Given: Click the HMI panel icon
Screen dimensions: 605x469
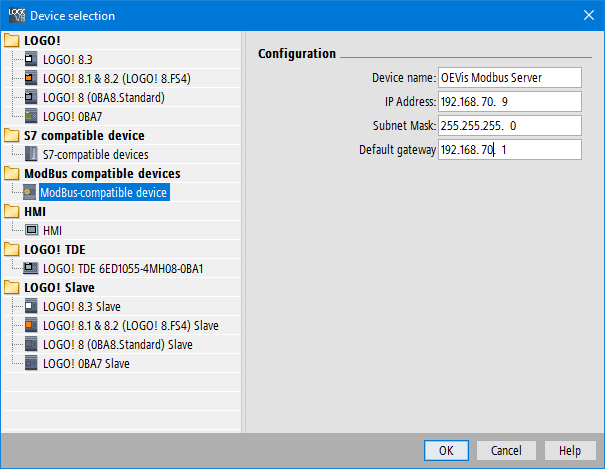Looking at the screenshot, I should tap(30, 231).
